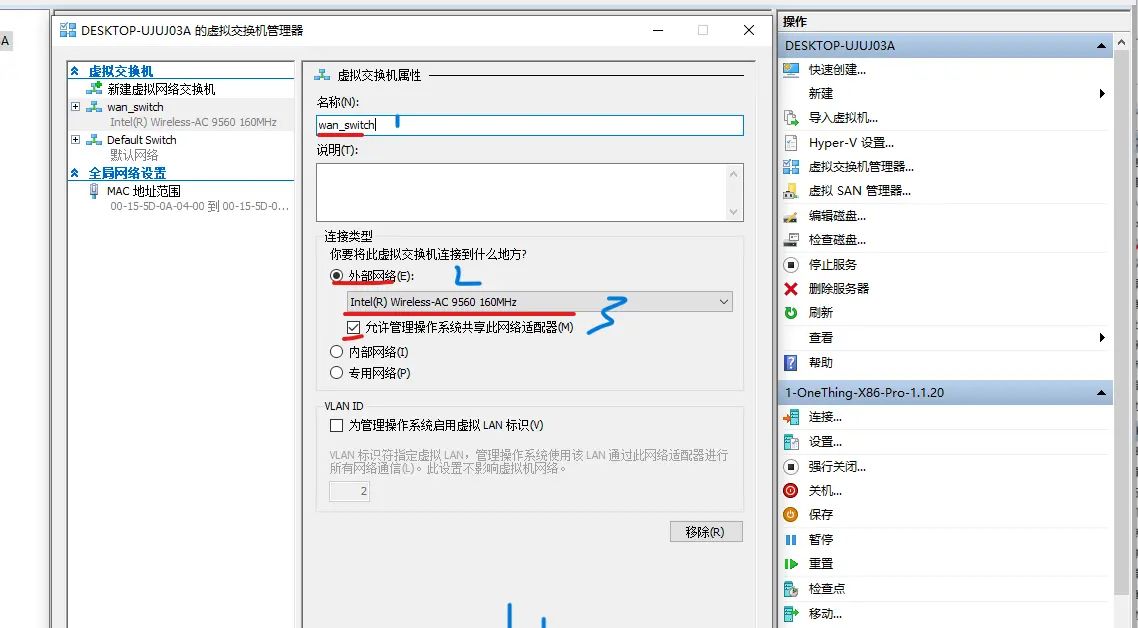1138x628 pixels.
Task: Click the wan_switch network icon in the tree
Action: 94,107
